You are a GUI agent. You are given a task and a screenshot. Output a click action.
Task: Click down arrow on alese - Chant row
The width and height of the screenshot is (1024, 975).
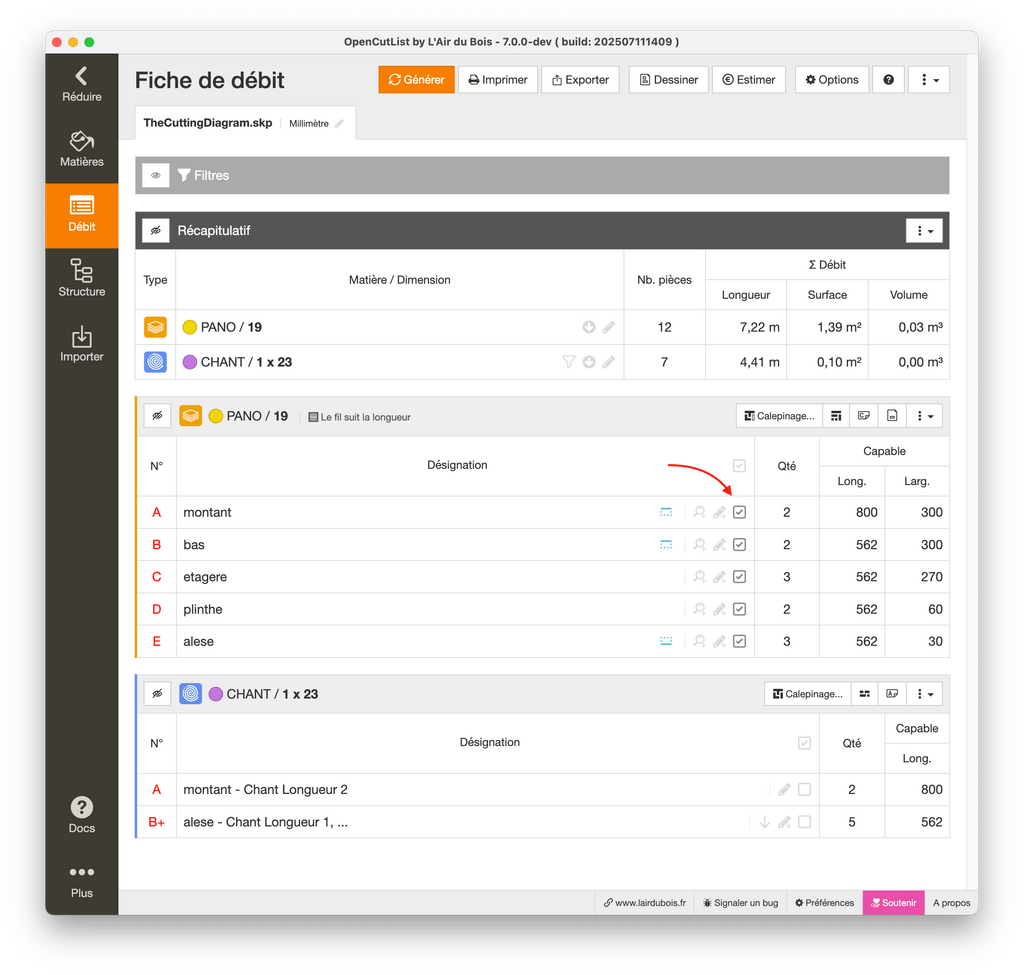point(765,822)
